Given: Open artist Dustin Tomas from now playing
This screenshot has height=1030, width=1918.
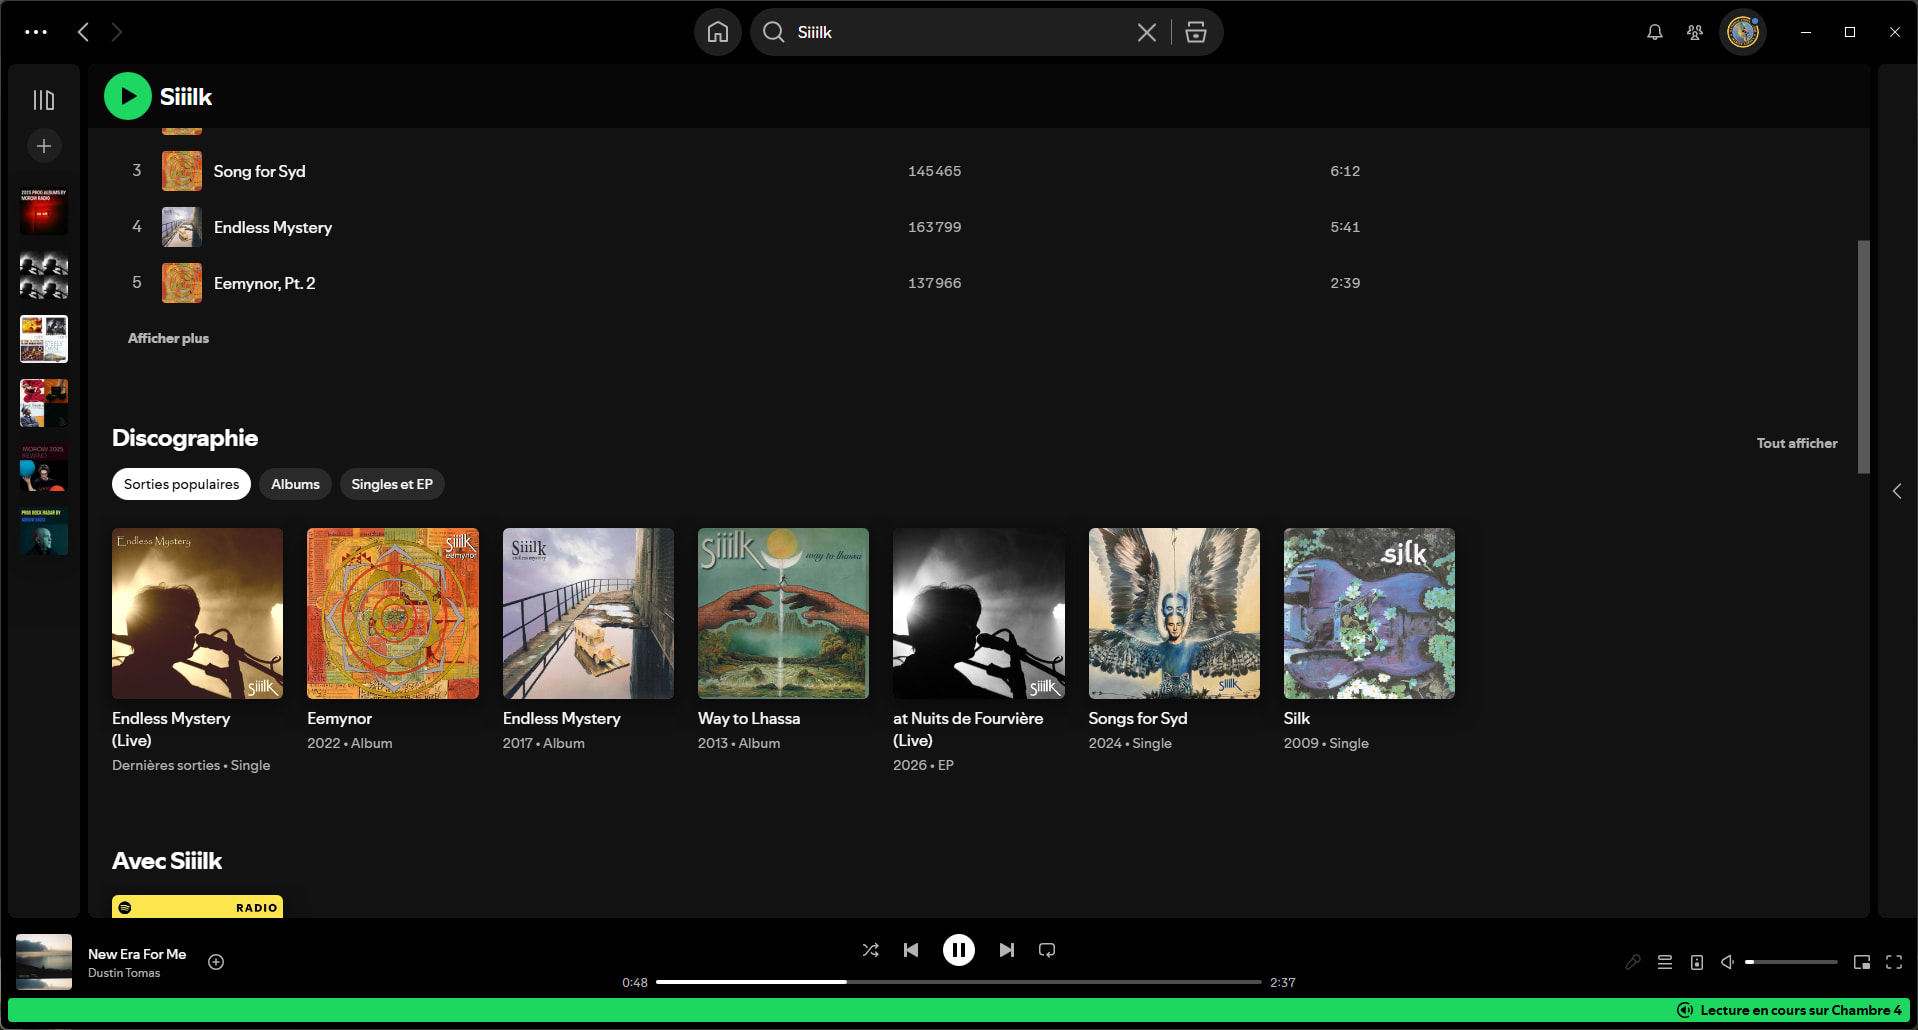Looking at the screenshot, I should pyautogui.click(x=124, y=973).
